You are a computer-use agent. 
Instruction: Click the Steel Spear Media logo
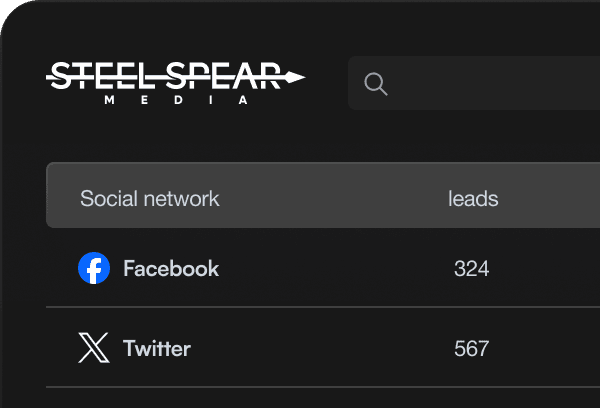[176, 83]
